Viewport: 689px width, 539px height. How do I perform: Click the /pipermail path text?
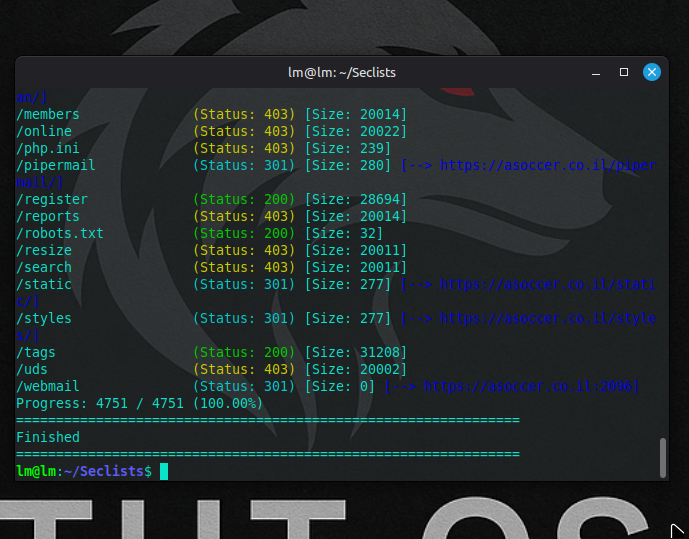pyautogui.click(x=56, y=166)
